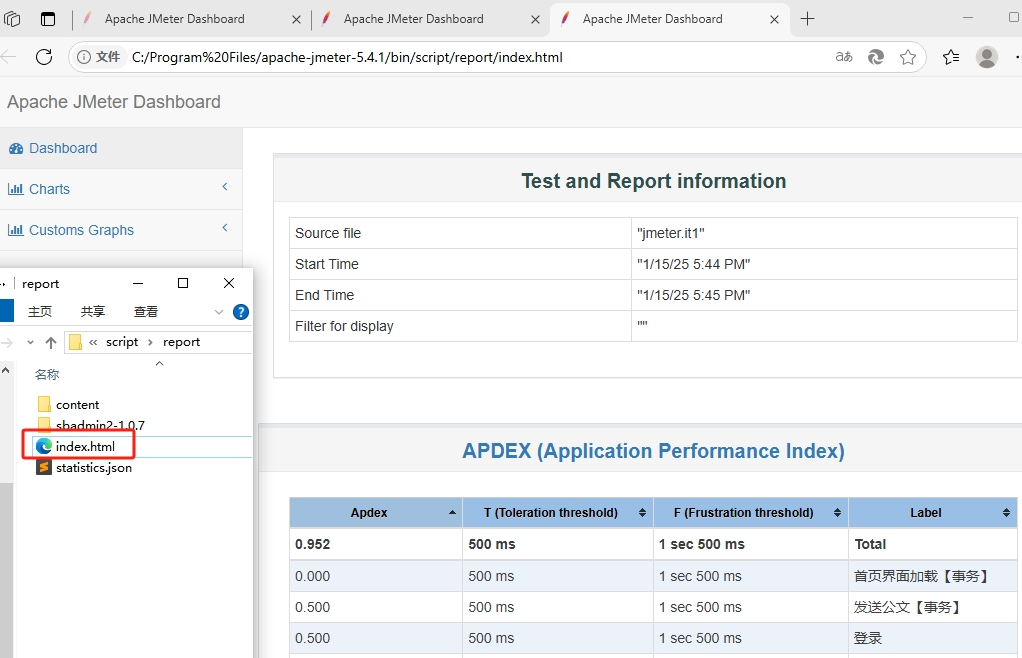This screenshot has width=1022, height=658.
Task: Switch to the first JMeter Dashboard tab
Action: click(x=174, y=19)
